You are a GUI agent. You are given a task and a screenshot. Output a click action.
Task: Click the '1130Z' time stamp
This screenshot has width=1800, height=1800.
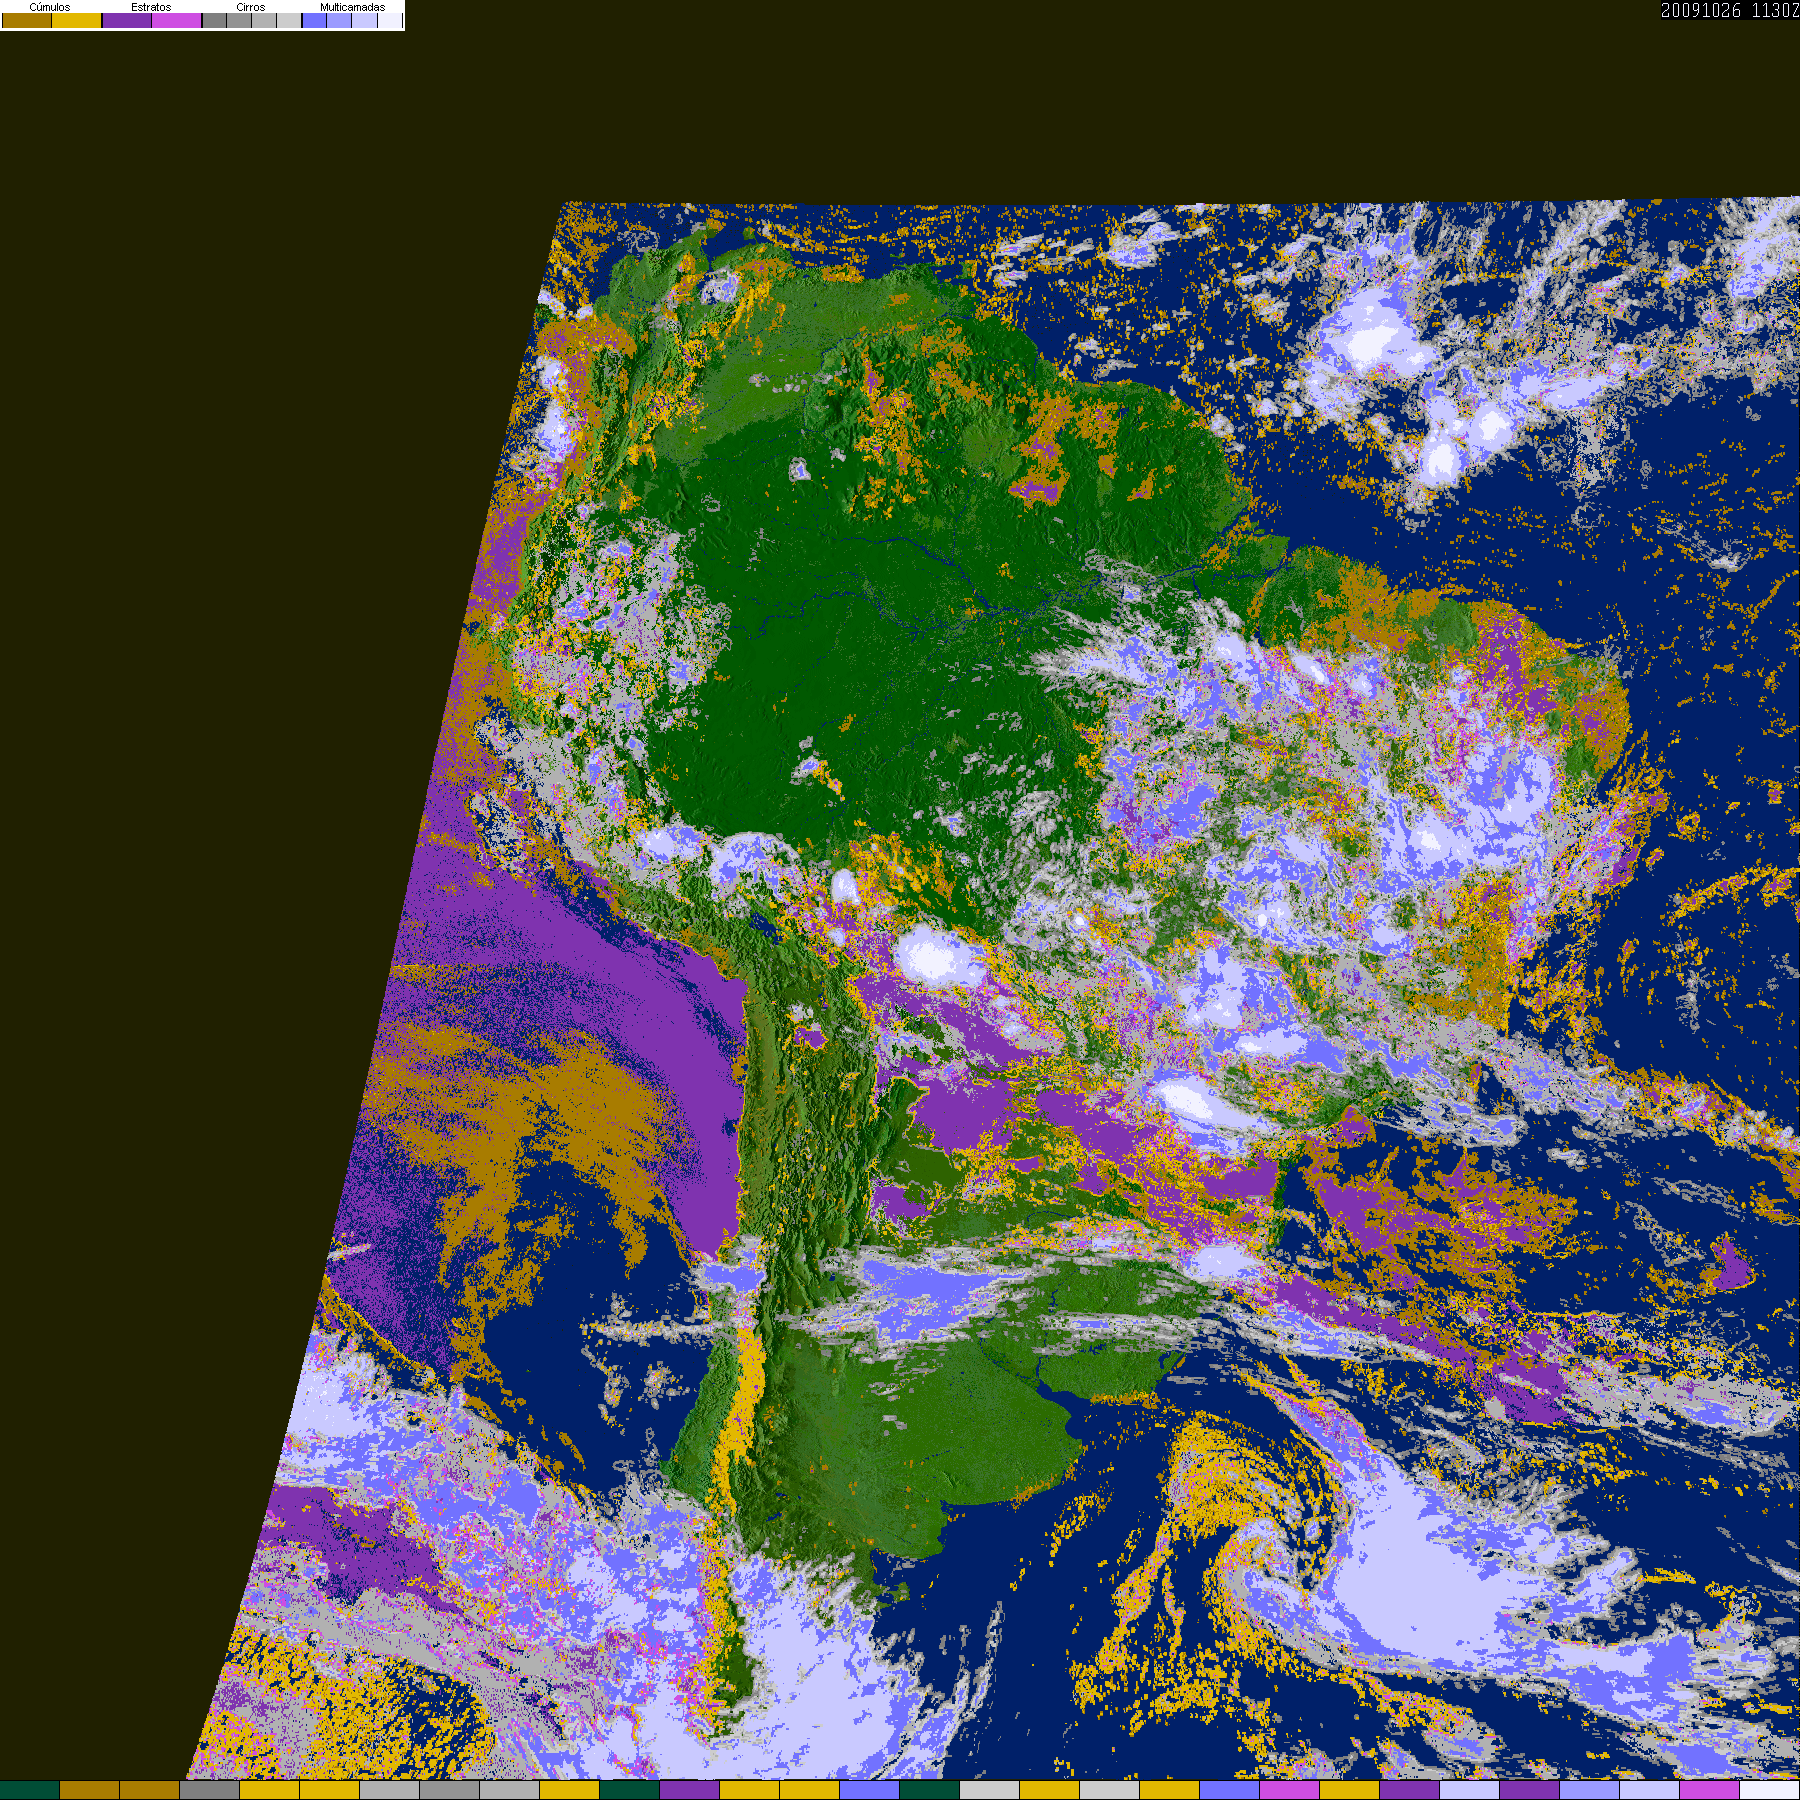1775,10
